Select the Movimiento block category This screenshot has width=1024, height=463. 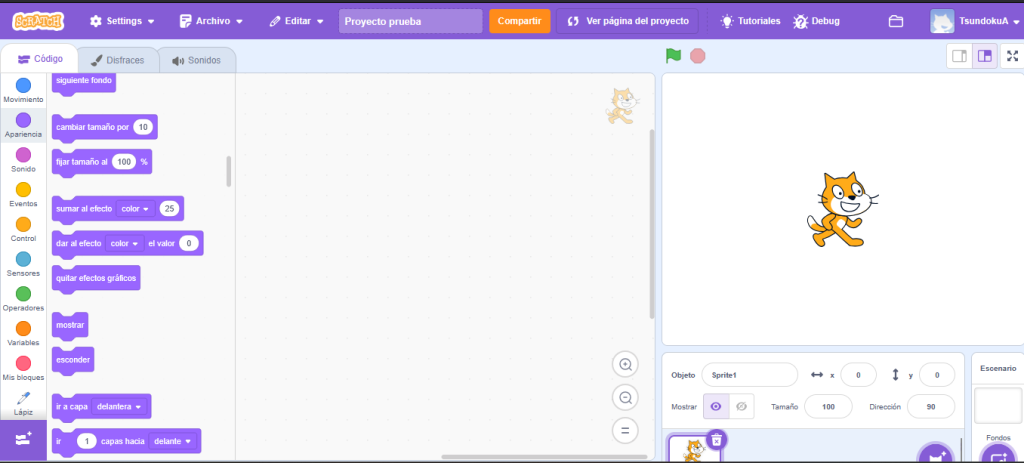(x=24, y=91)
